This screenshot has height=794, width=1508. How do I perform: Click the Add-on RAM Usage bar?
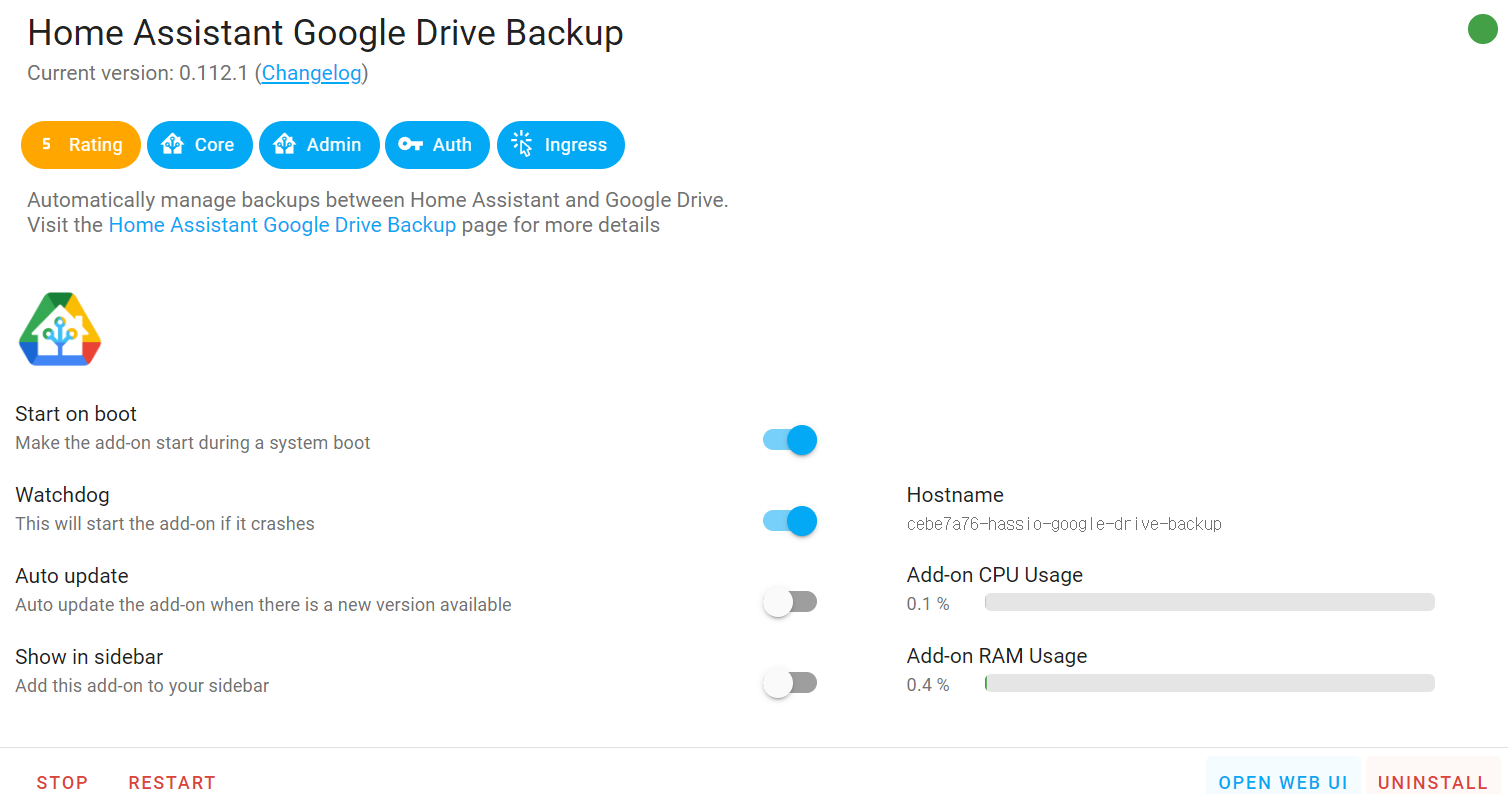click(x=1210, y=683)
